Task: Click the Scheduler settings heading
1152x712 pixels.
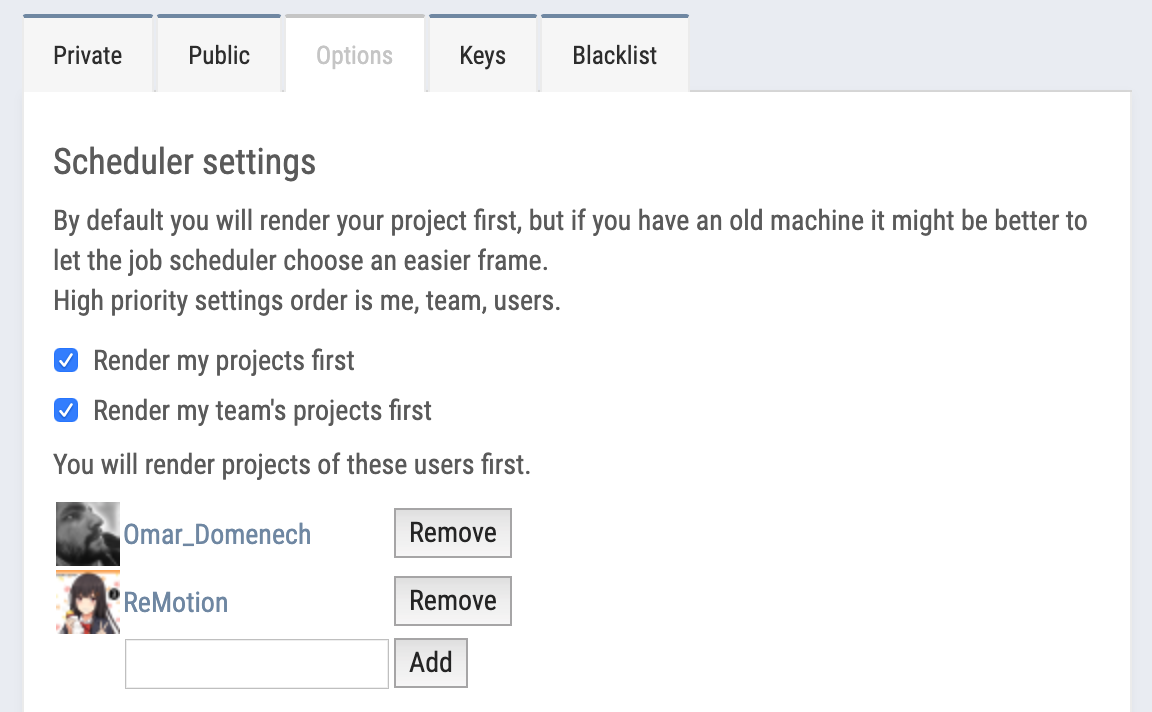Action: coord(184,161)
